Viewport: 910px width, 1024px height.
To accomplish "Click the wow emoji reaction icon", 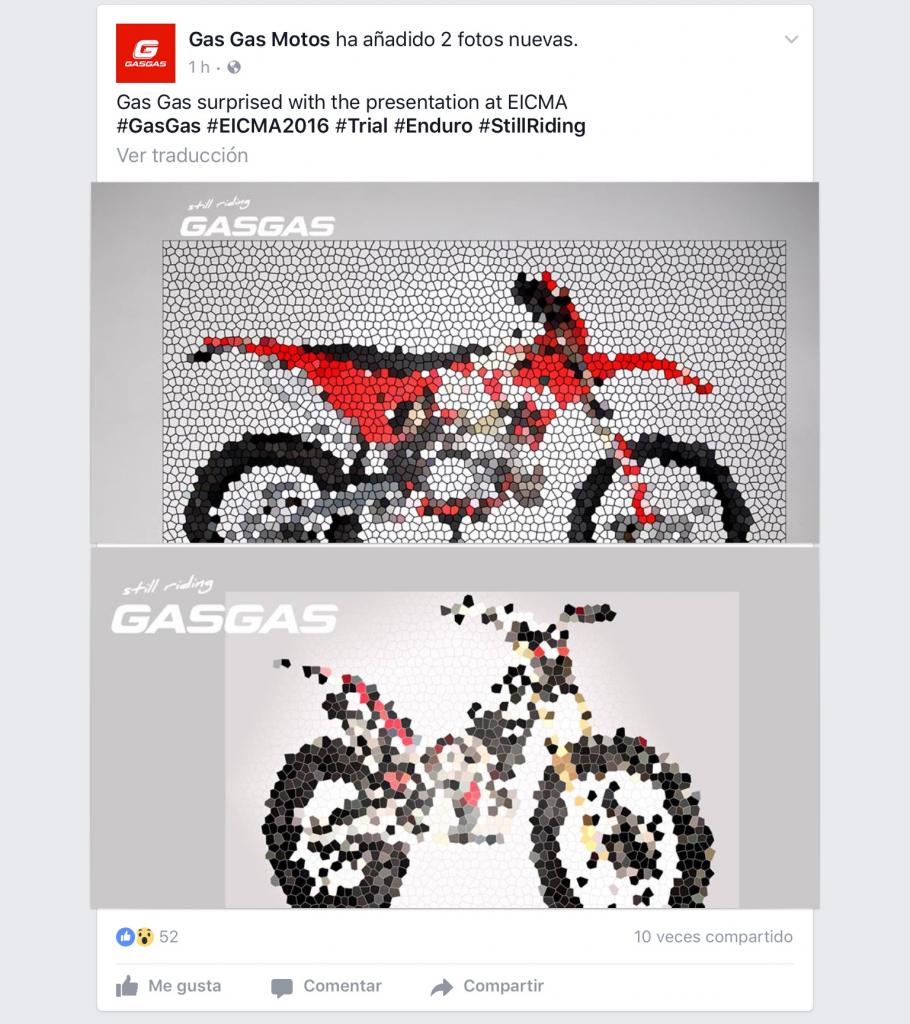I will [x=144, y=936].
